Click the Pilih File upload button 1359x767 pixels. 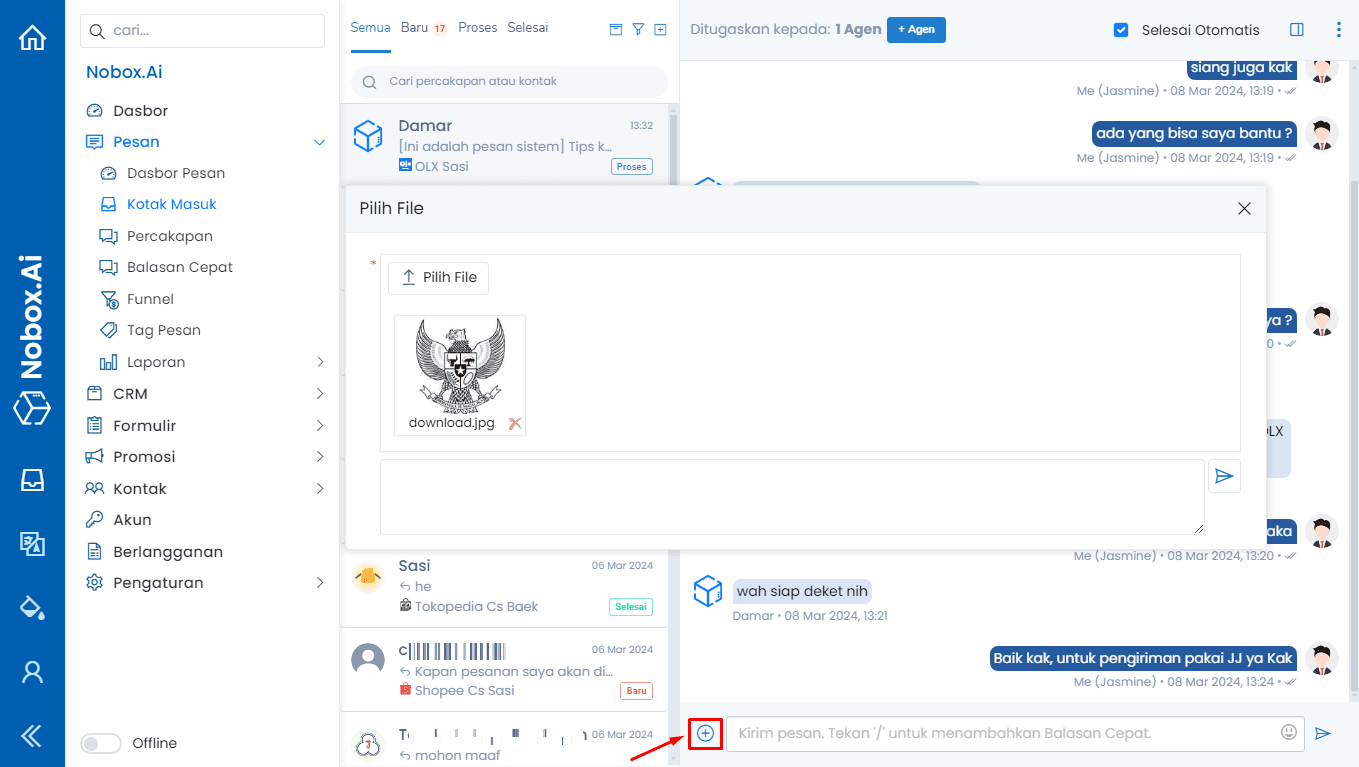[438, 277]
